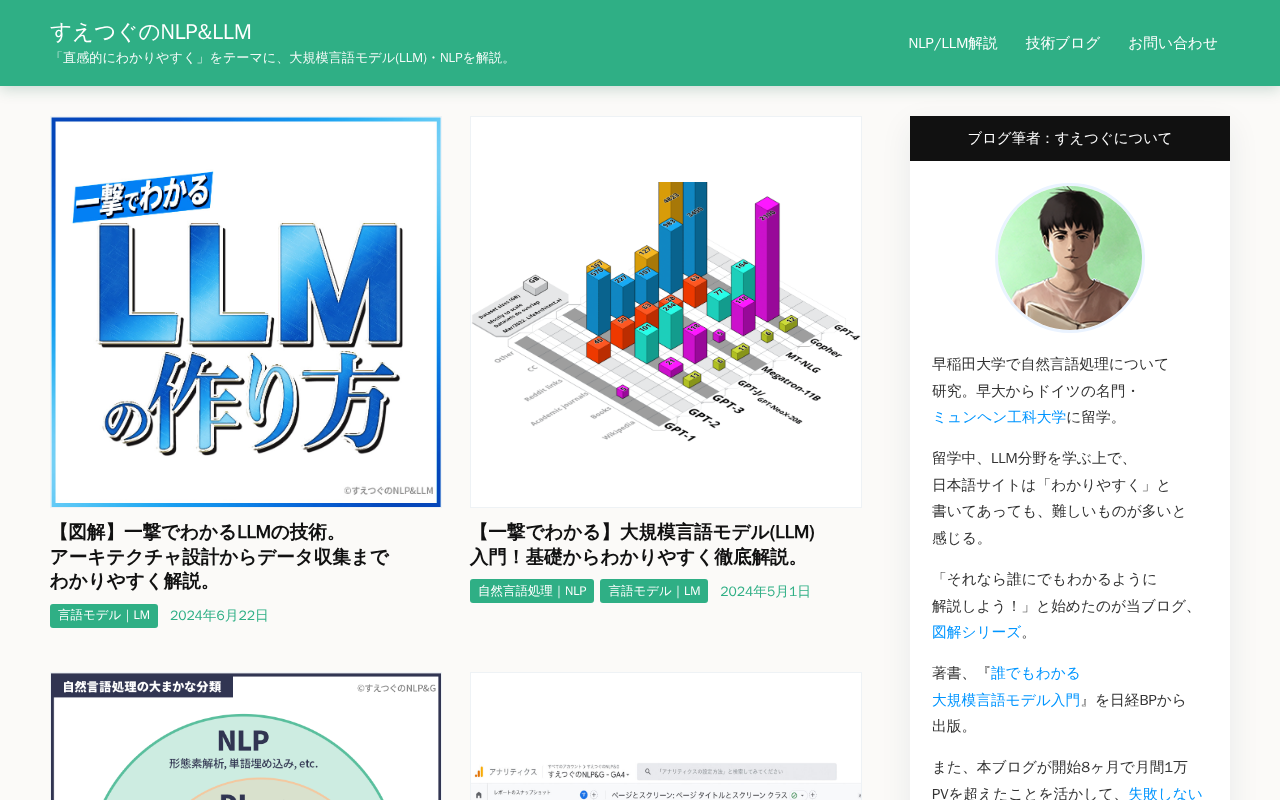
Task: Open the analytics screenshot article thumbnail
Action: pos(666,736)
